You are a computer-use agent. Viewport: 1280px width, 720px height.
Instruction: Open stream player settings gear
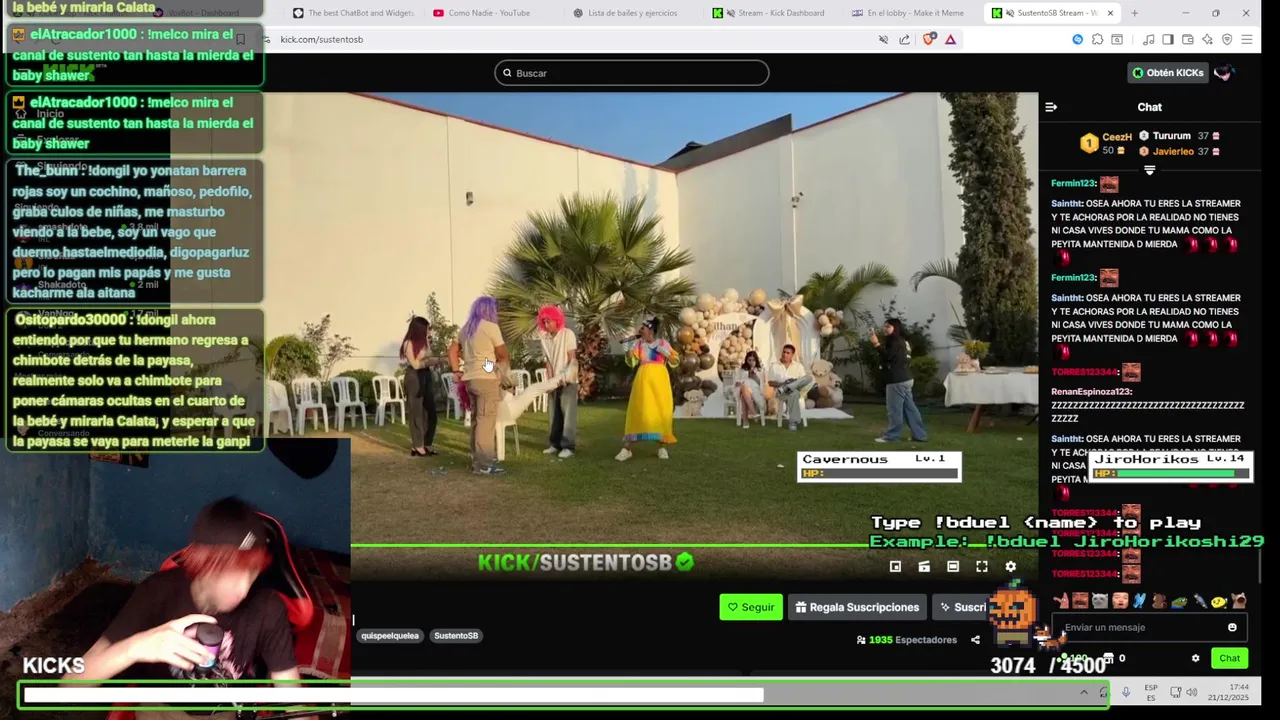click(x=1010, y=567)
